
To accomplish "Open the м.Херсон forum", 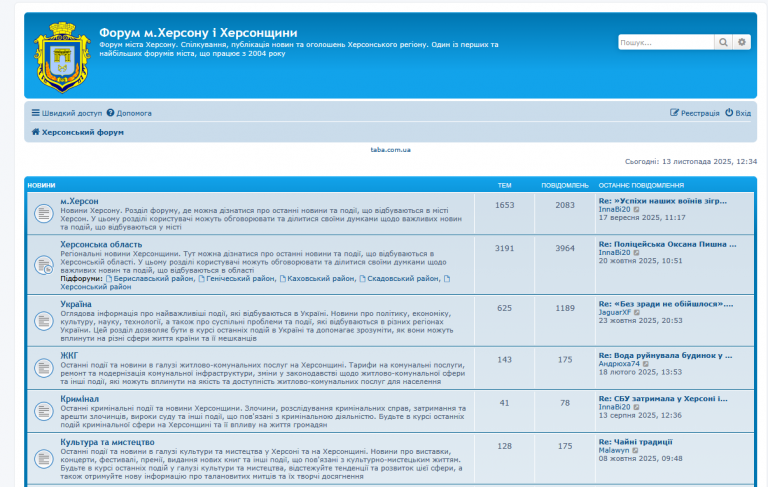I will point(79,201).
